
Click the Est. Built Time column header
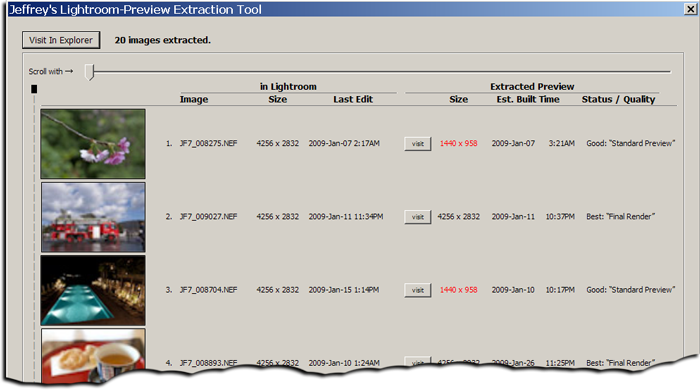[x=528, y=100]
